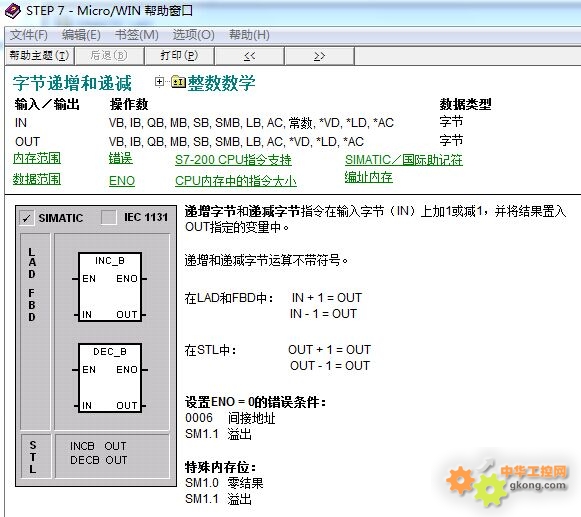Open the 编址内存 link

coord(368,177)
